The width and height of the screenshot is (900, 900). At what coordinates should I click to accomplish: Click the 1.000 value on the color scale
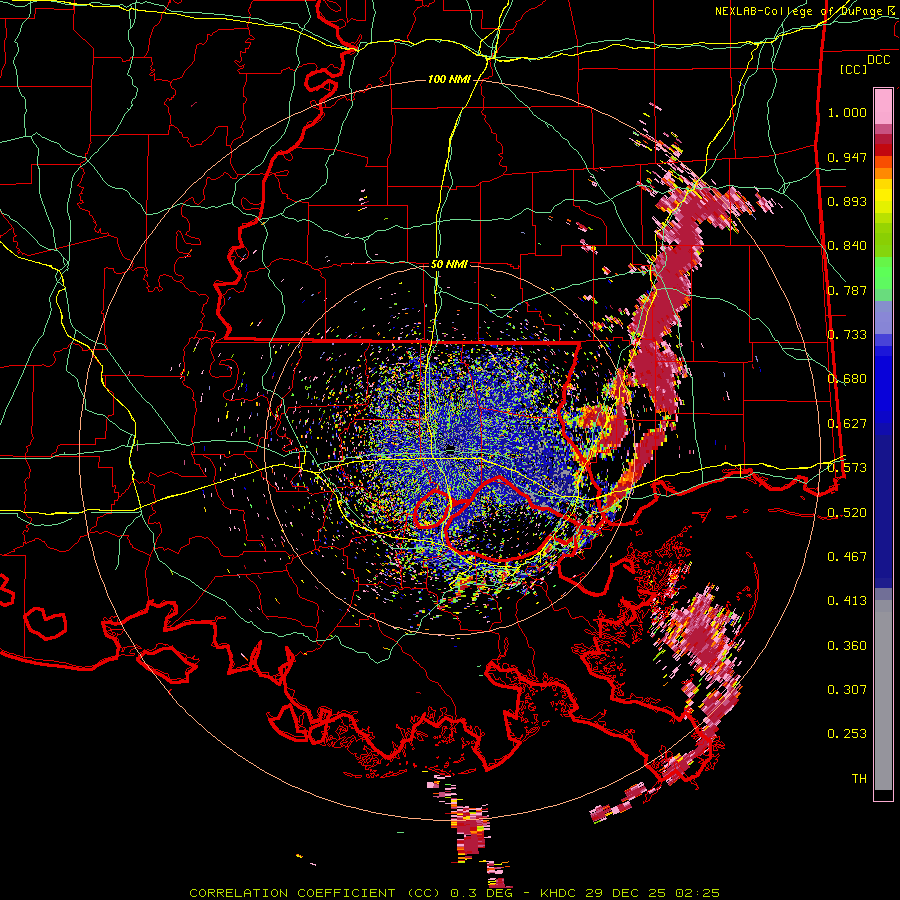(847, 112)
